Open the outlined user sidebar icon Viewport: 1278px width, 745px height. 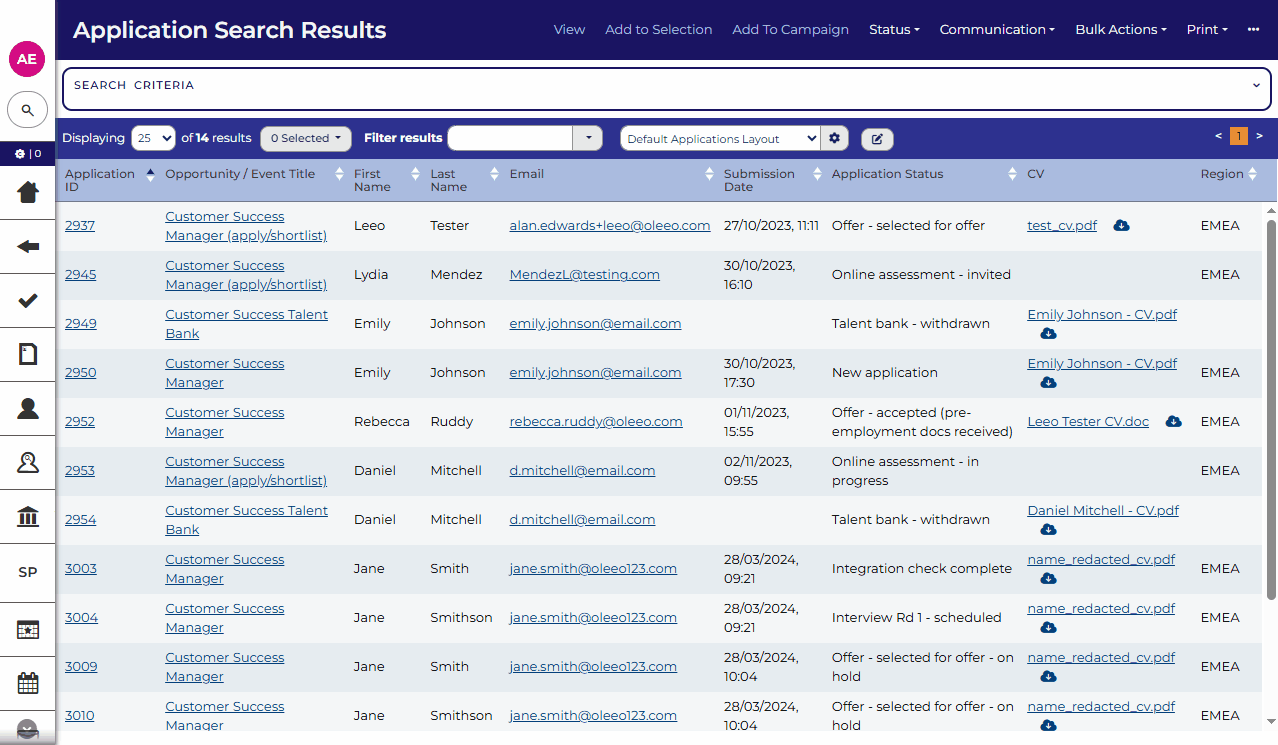(28, 462)
